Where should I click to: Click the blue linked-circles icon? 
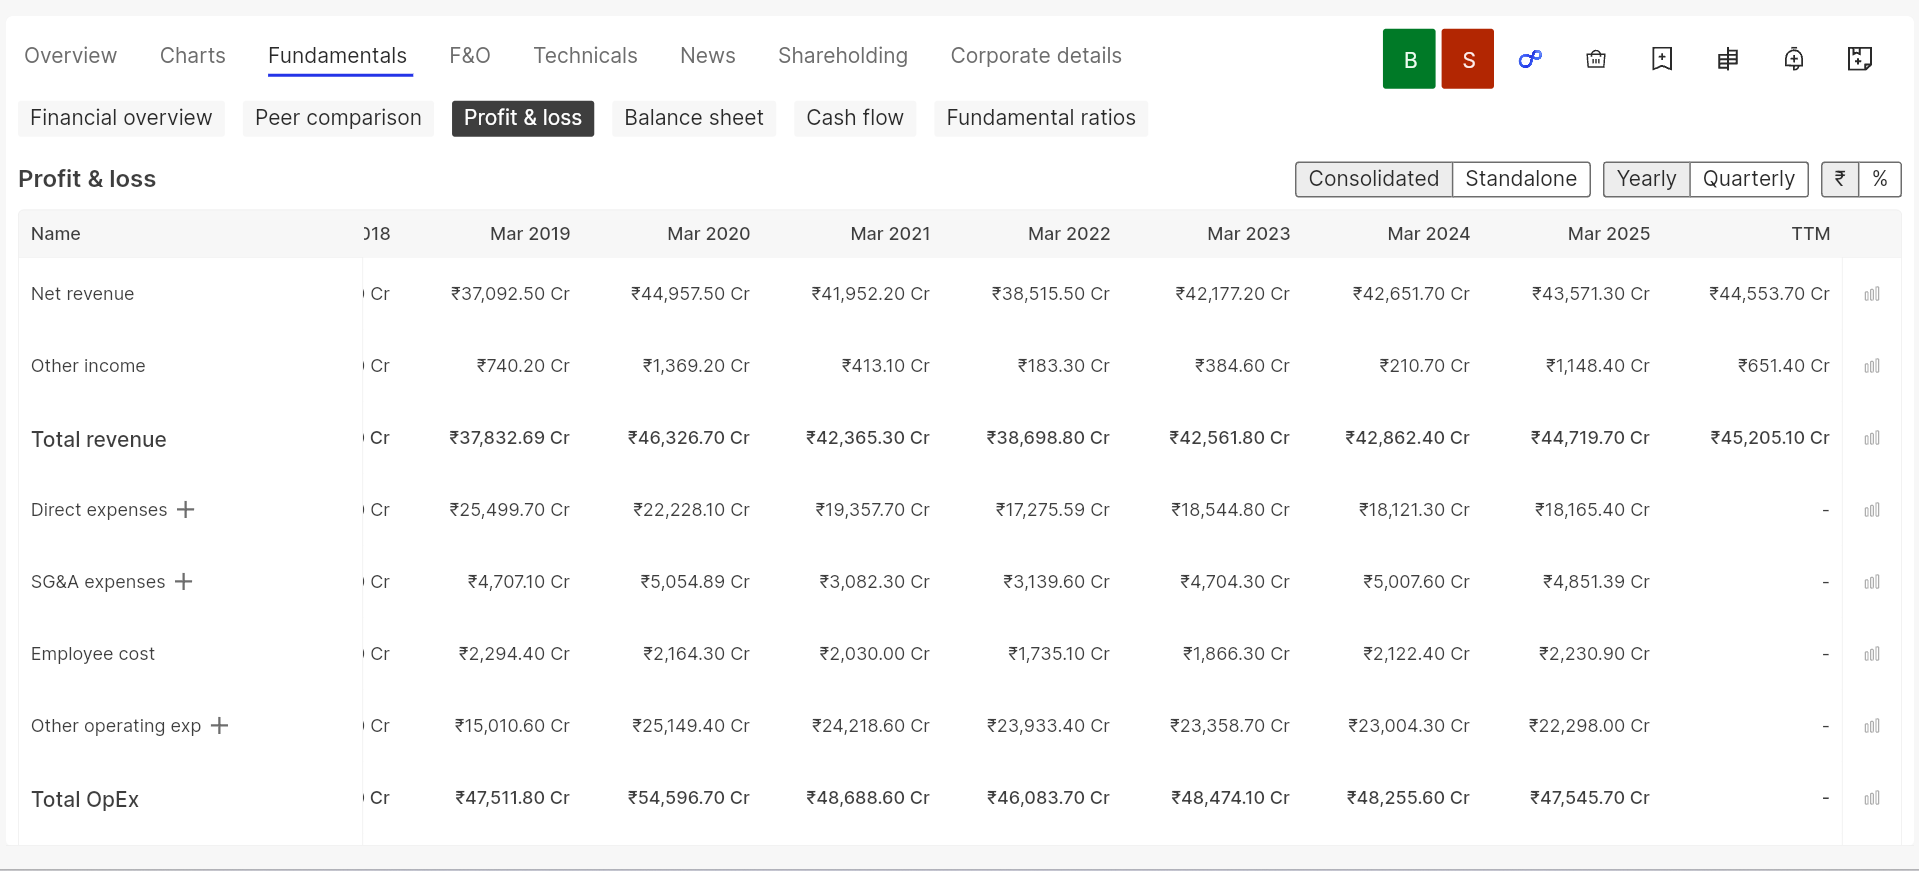(x=1530, y=59)
